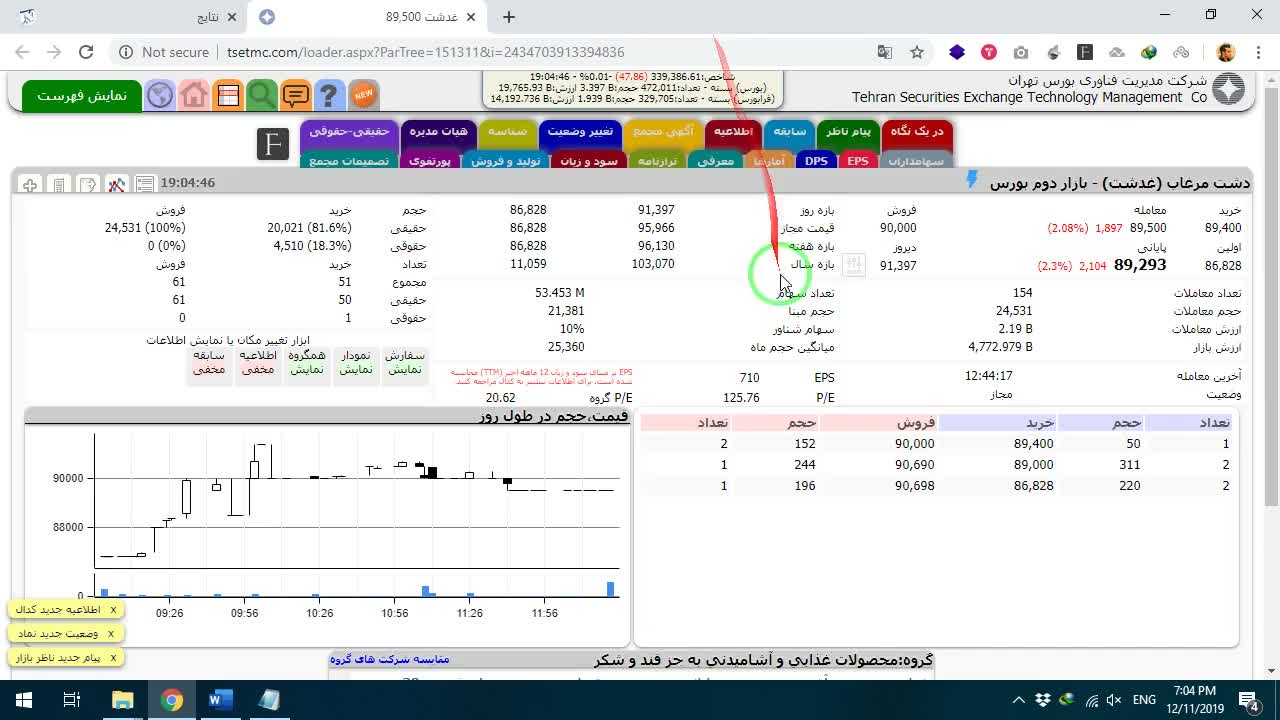Open the معرفی tab
Viewport: 1280px width, 720px height.
(x=714, y=161)
